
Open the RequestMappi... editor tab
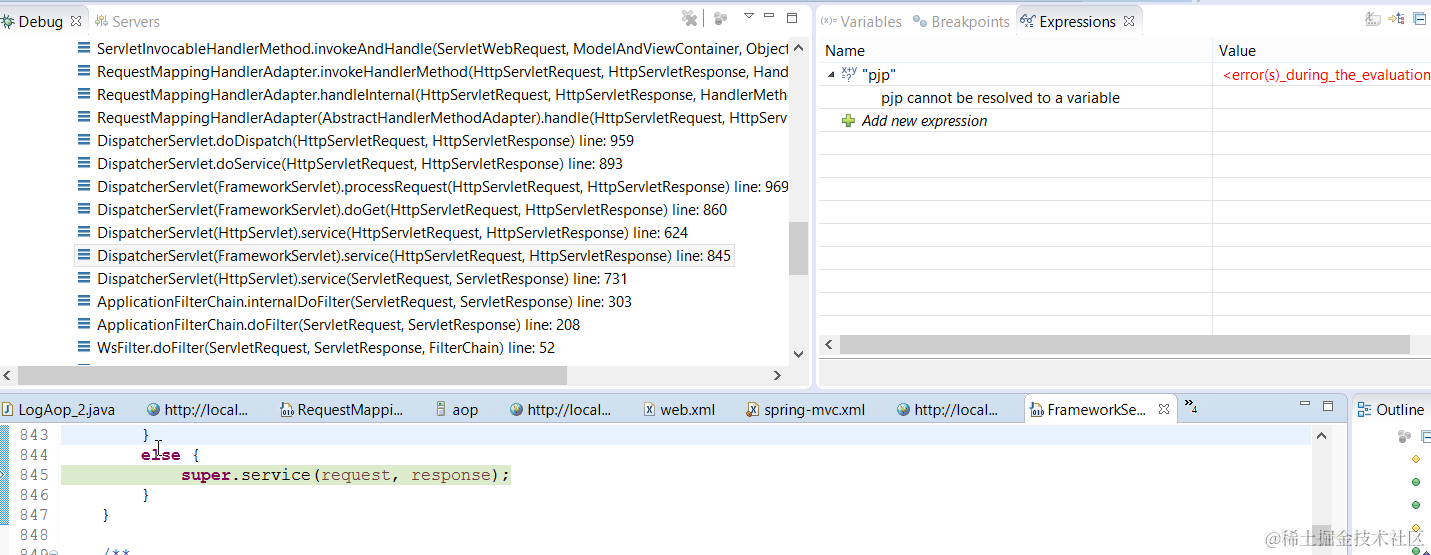[x=341, y=409]
